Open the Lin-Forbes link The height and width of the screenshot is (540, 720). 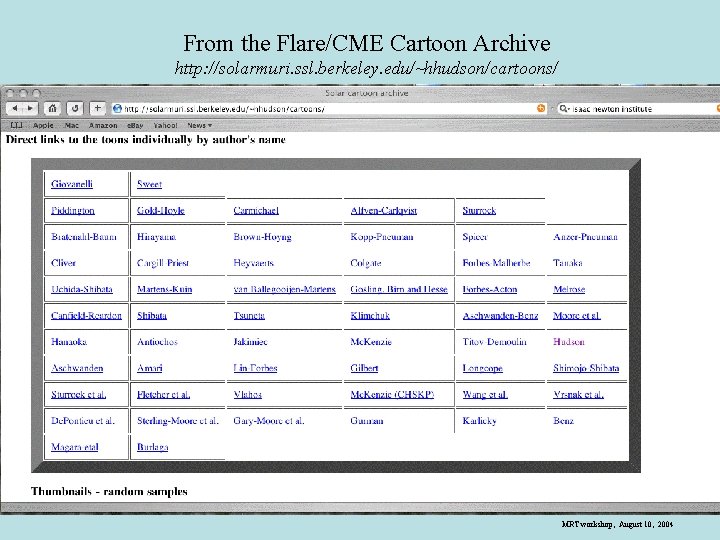pyautogui.click(x=255, y=368)
